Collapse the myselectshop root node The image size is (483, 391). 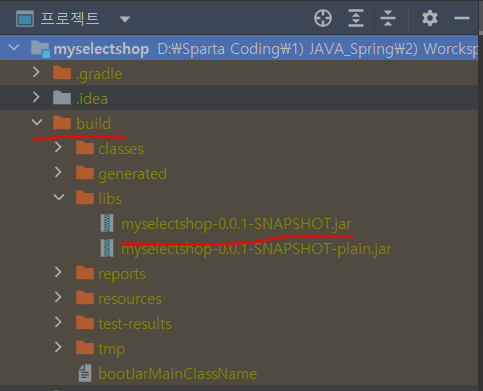point(14,47)
